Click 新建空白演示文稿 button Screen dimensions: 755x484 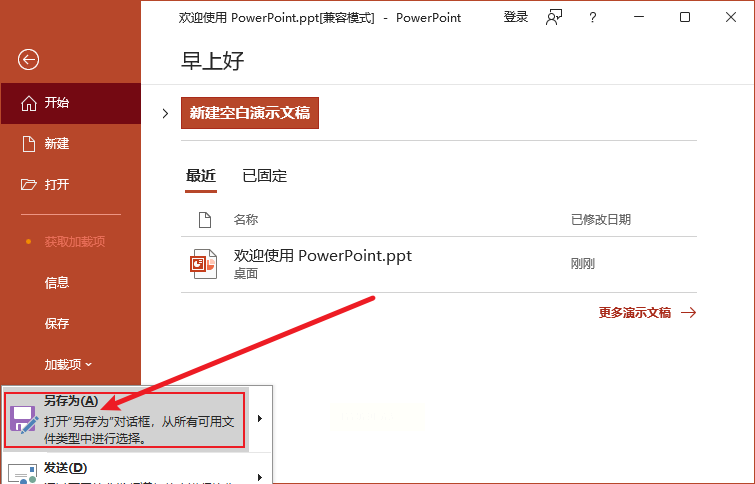click(x=250, y=113)
